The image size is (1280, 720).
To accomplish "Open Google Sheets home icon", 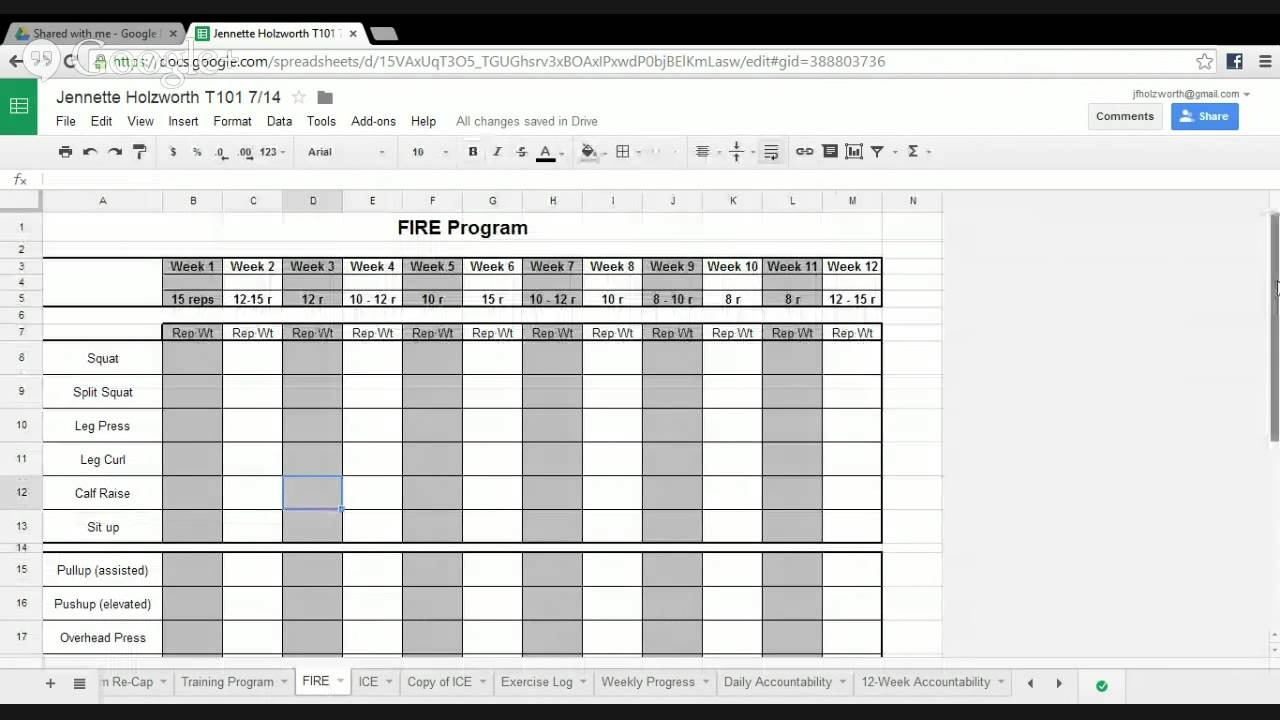I will [x=19, y=107].
